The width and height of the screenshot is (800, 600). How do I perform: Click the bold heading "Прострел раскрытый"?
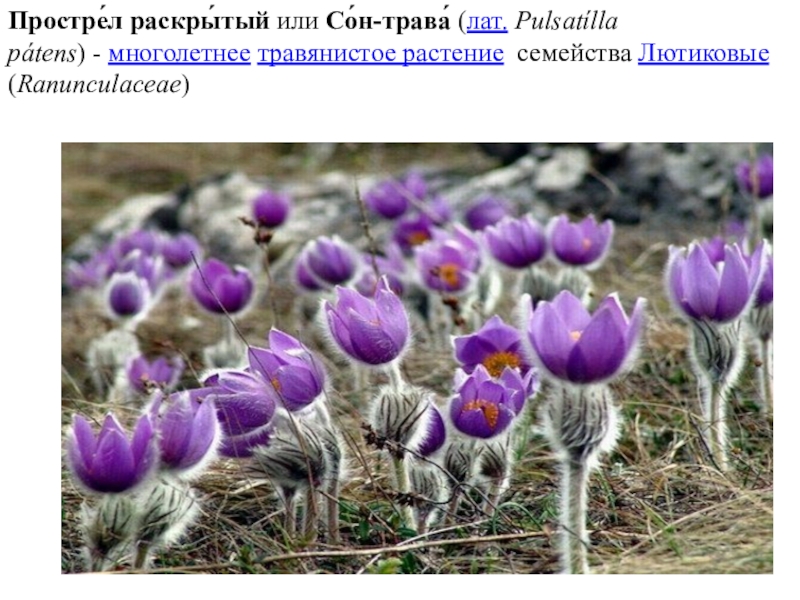coord(138,21)
